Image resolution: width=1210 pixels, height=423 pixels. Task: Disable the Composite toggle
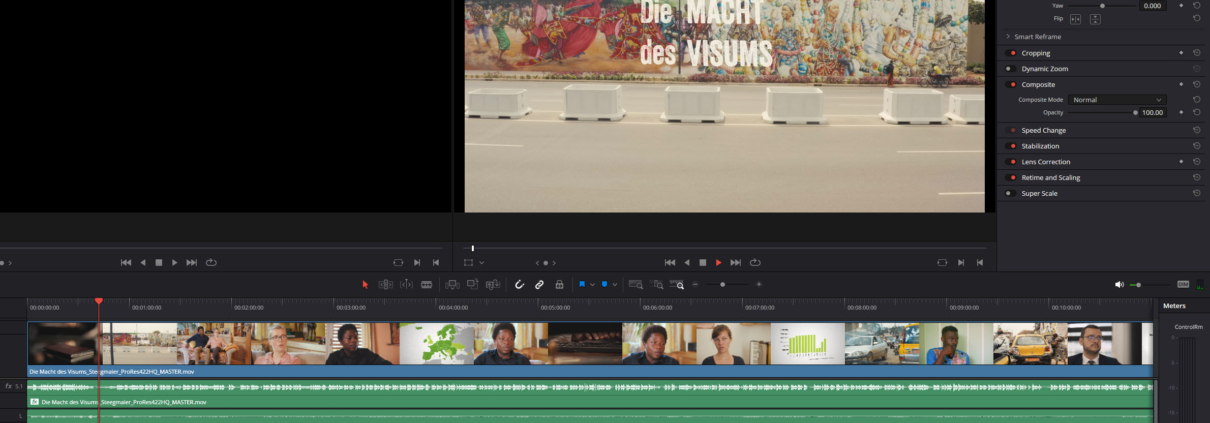[1011, 85]
